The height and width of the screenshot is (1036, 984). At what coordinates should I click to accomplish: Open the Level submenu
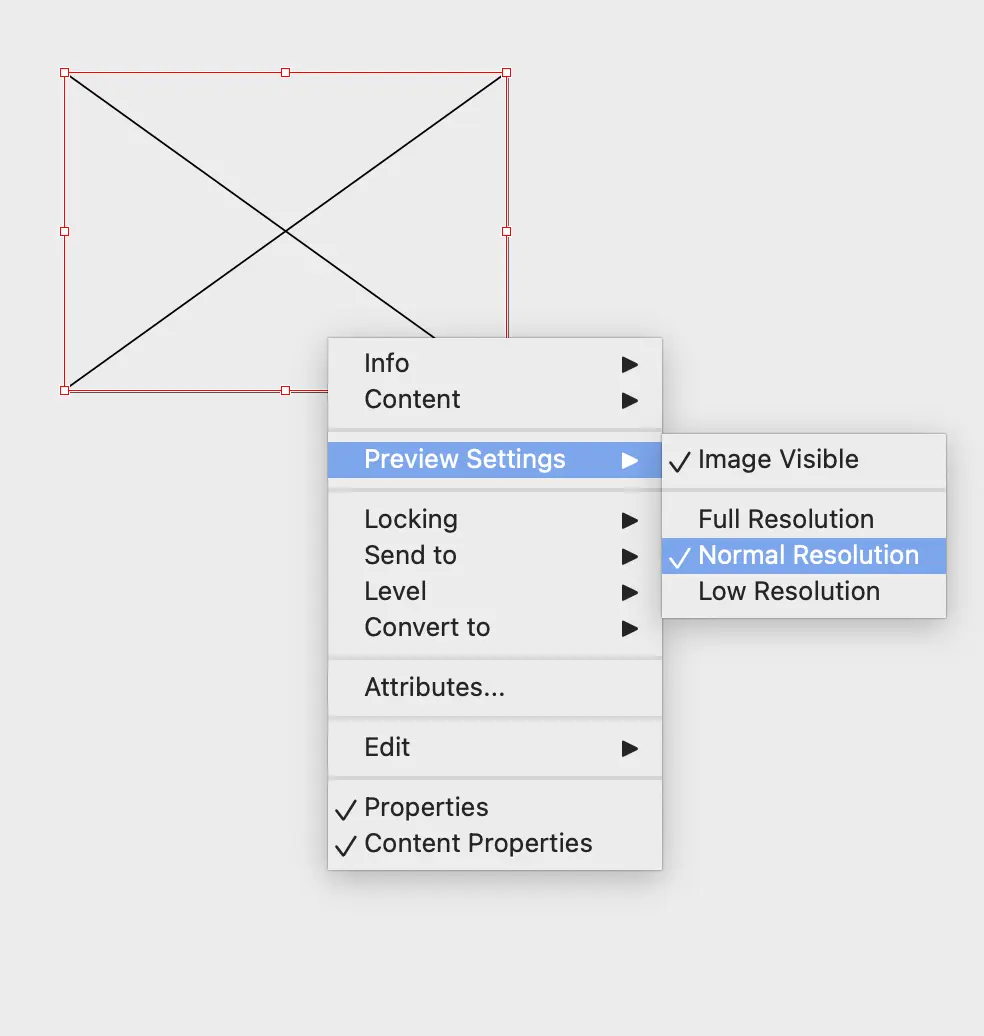pos(495,592)
